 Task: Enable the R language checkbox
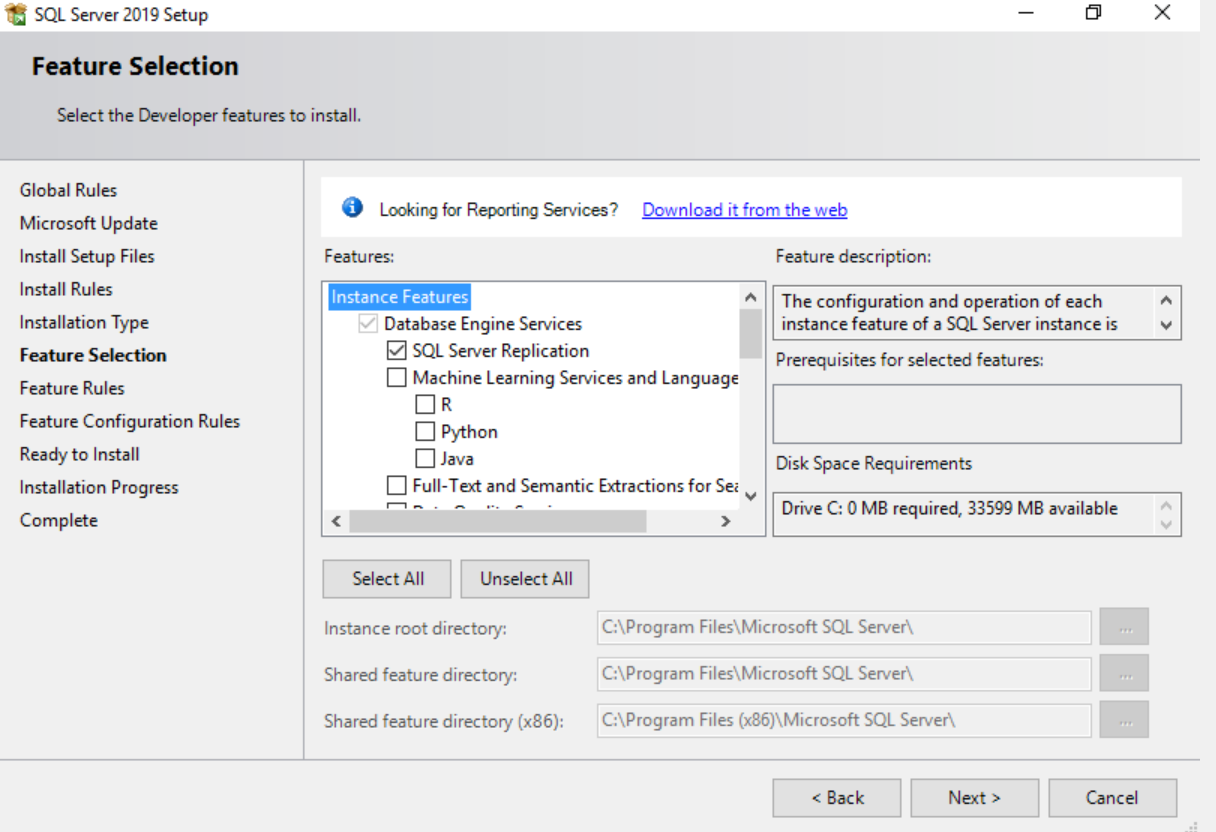pos(425,405)
